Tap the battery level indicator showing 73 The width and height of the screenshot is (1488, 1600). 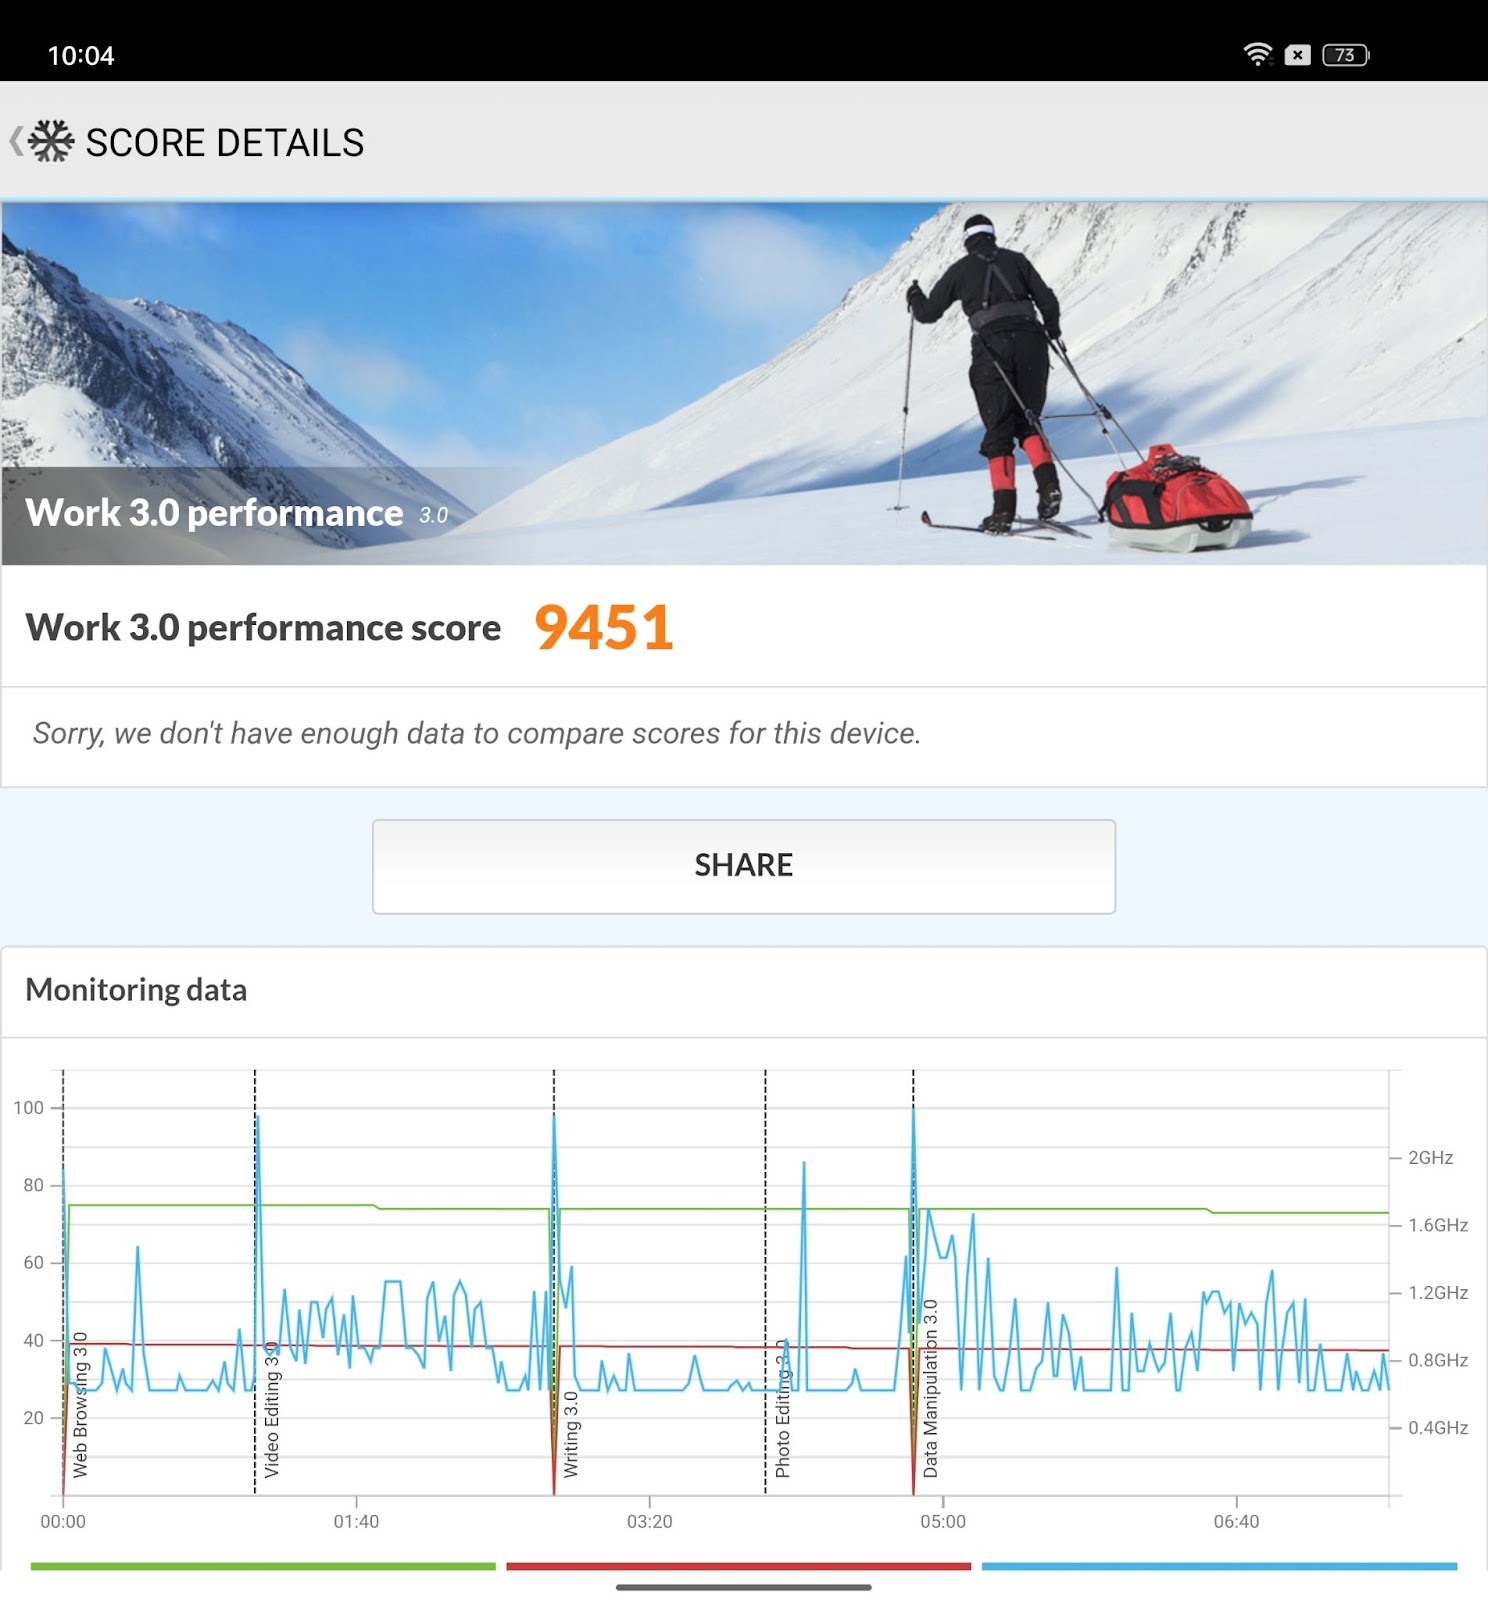[x=1346, y=55]
